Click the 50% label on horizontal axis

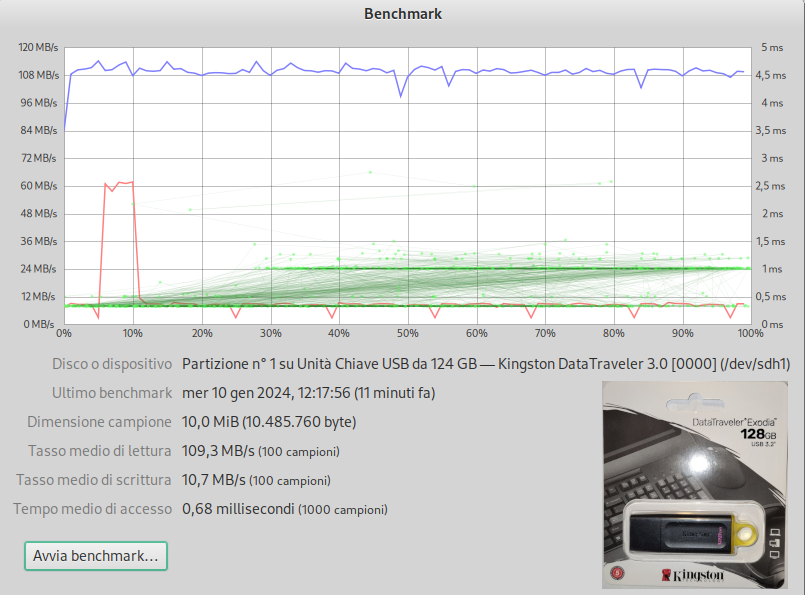coord(407,333)
